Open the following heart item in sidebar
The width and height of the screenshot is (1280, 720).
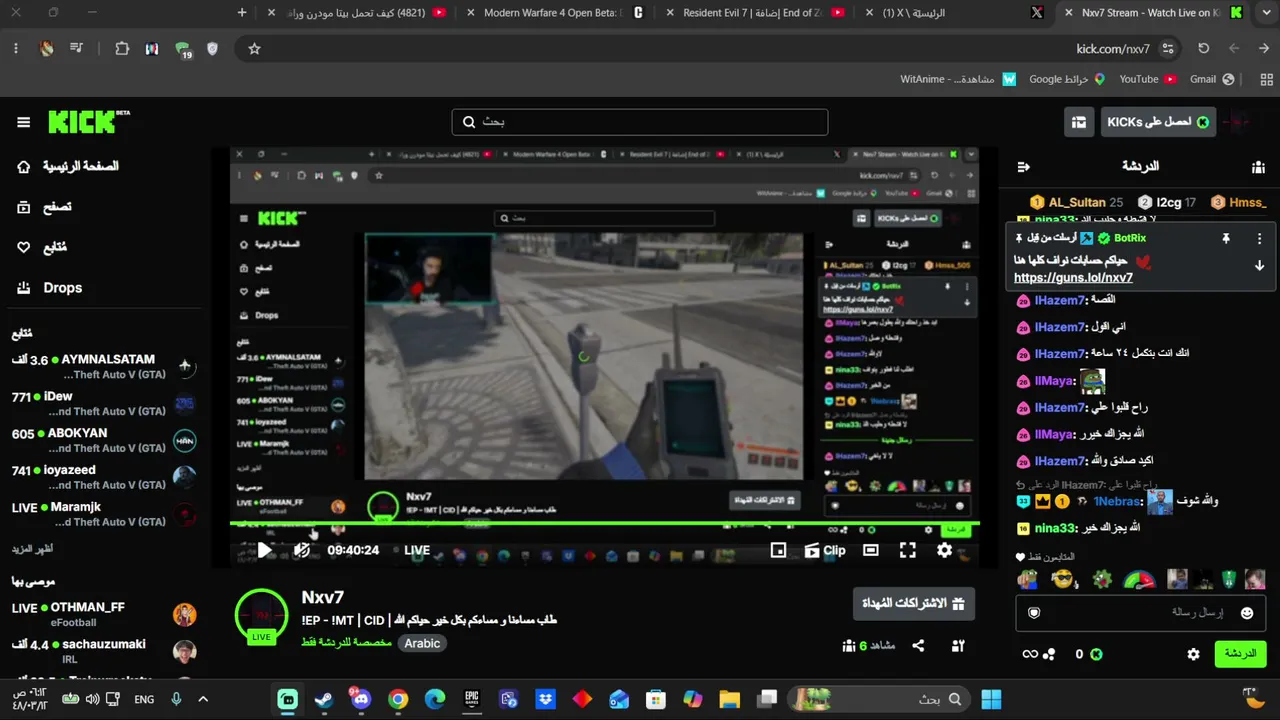[42, 247]
